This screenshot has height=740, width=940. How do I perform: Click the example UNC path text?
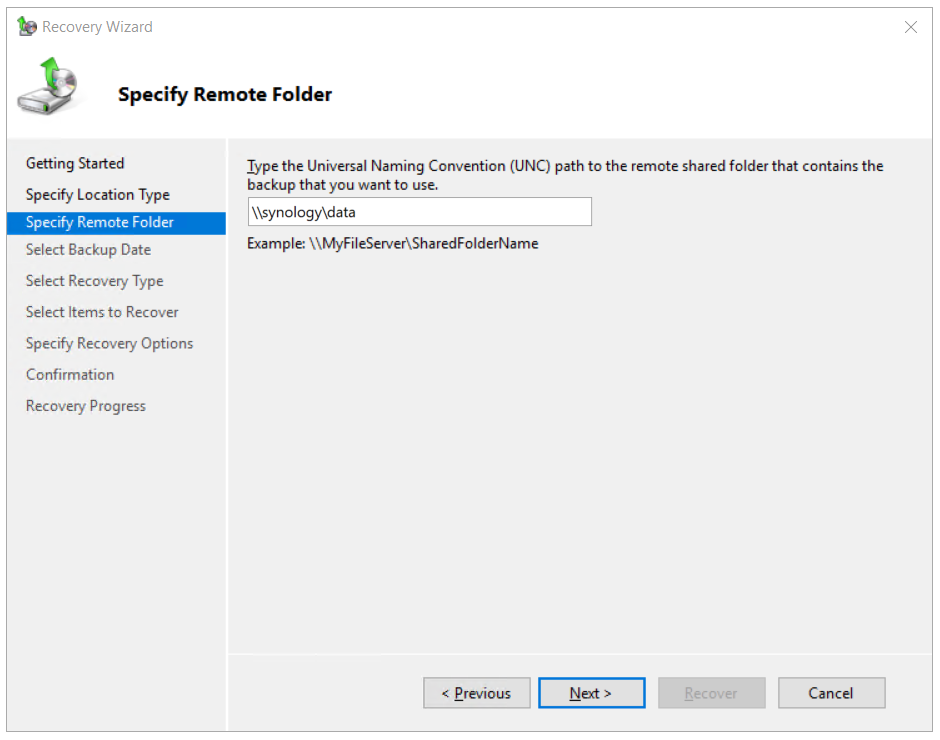(393, 243)
